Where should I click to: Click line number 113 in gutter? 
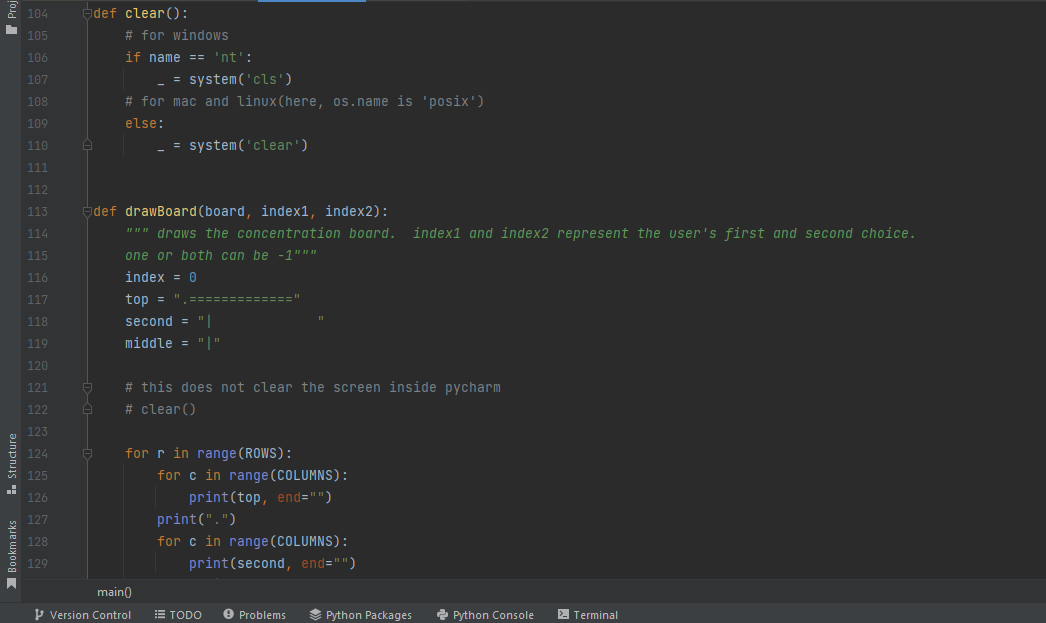(x=37, y=211)
